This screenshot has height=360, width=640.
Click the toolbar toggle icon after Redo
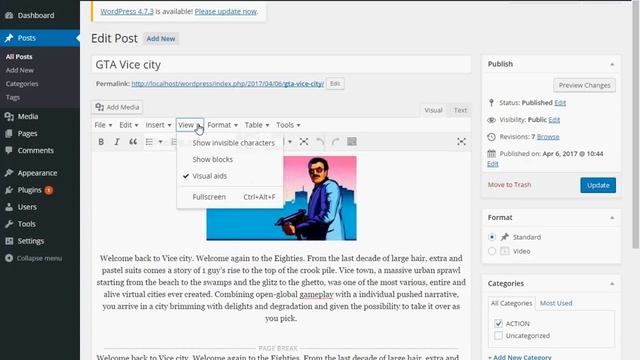click(x=351, y=142)
